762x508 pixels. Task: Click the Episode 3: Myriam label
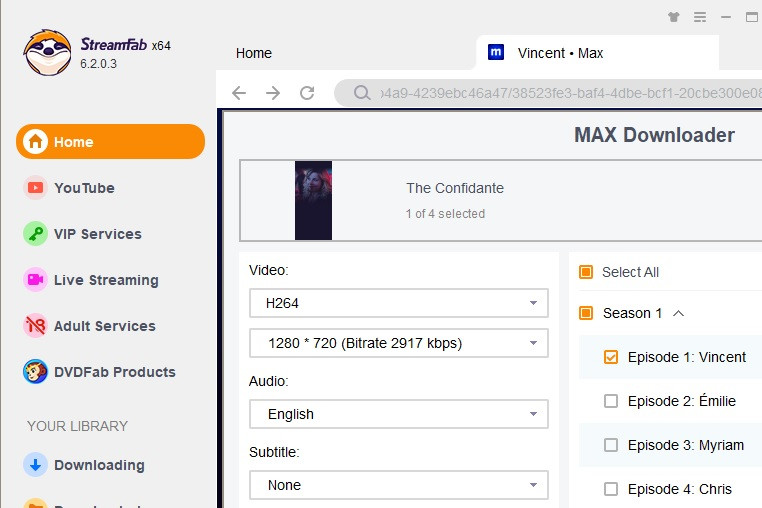[x=686, y=445]
